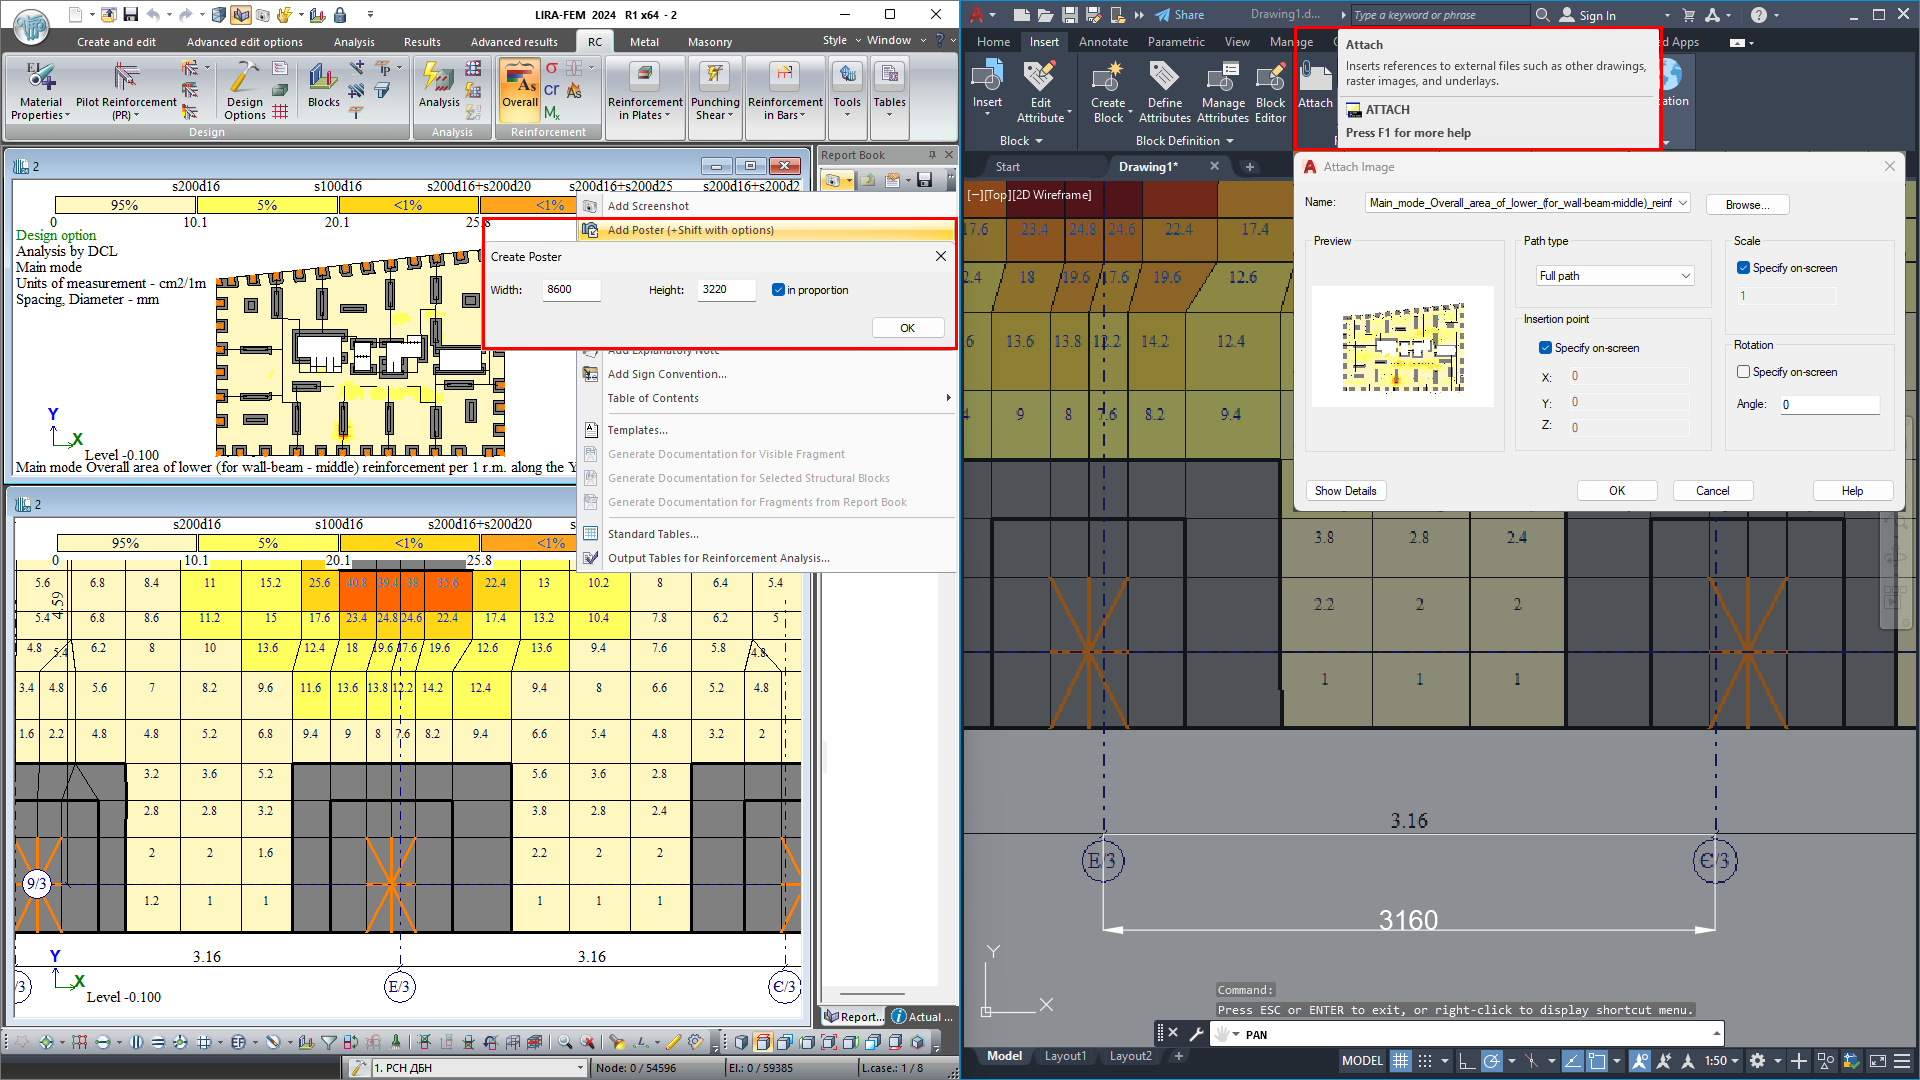Switch to the Metal ribbon tab
Screen dimensions: 1920x1080
[x=644, y=42]
